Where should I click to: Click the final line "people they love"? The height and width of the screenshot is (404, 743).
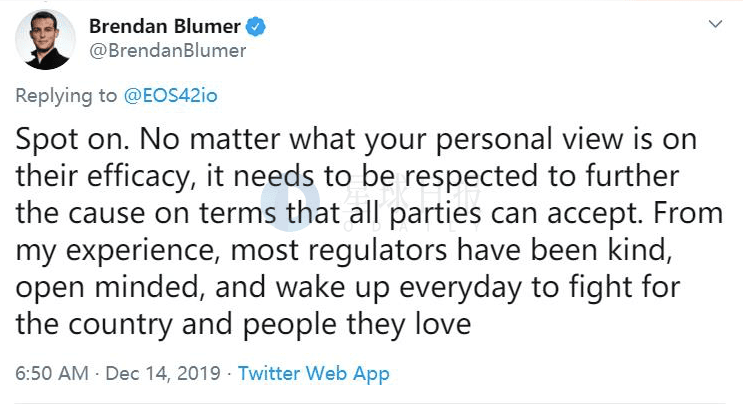click(357, 324)
